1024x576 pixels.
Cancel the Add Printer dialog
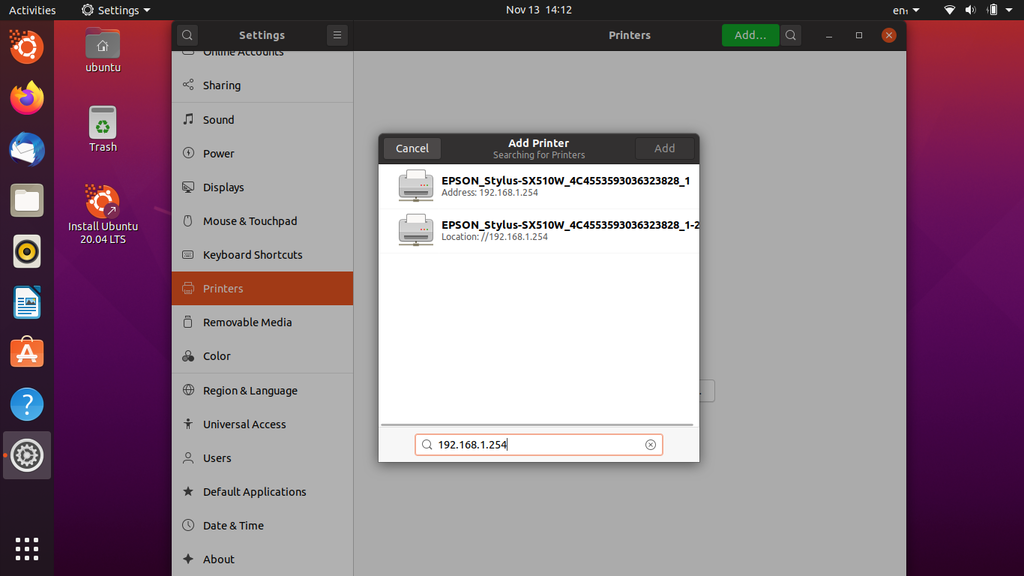pyautogui.click(x=412, y=148)
